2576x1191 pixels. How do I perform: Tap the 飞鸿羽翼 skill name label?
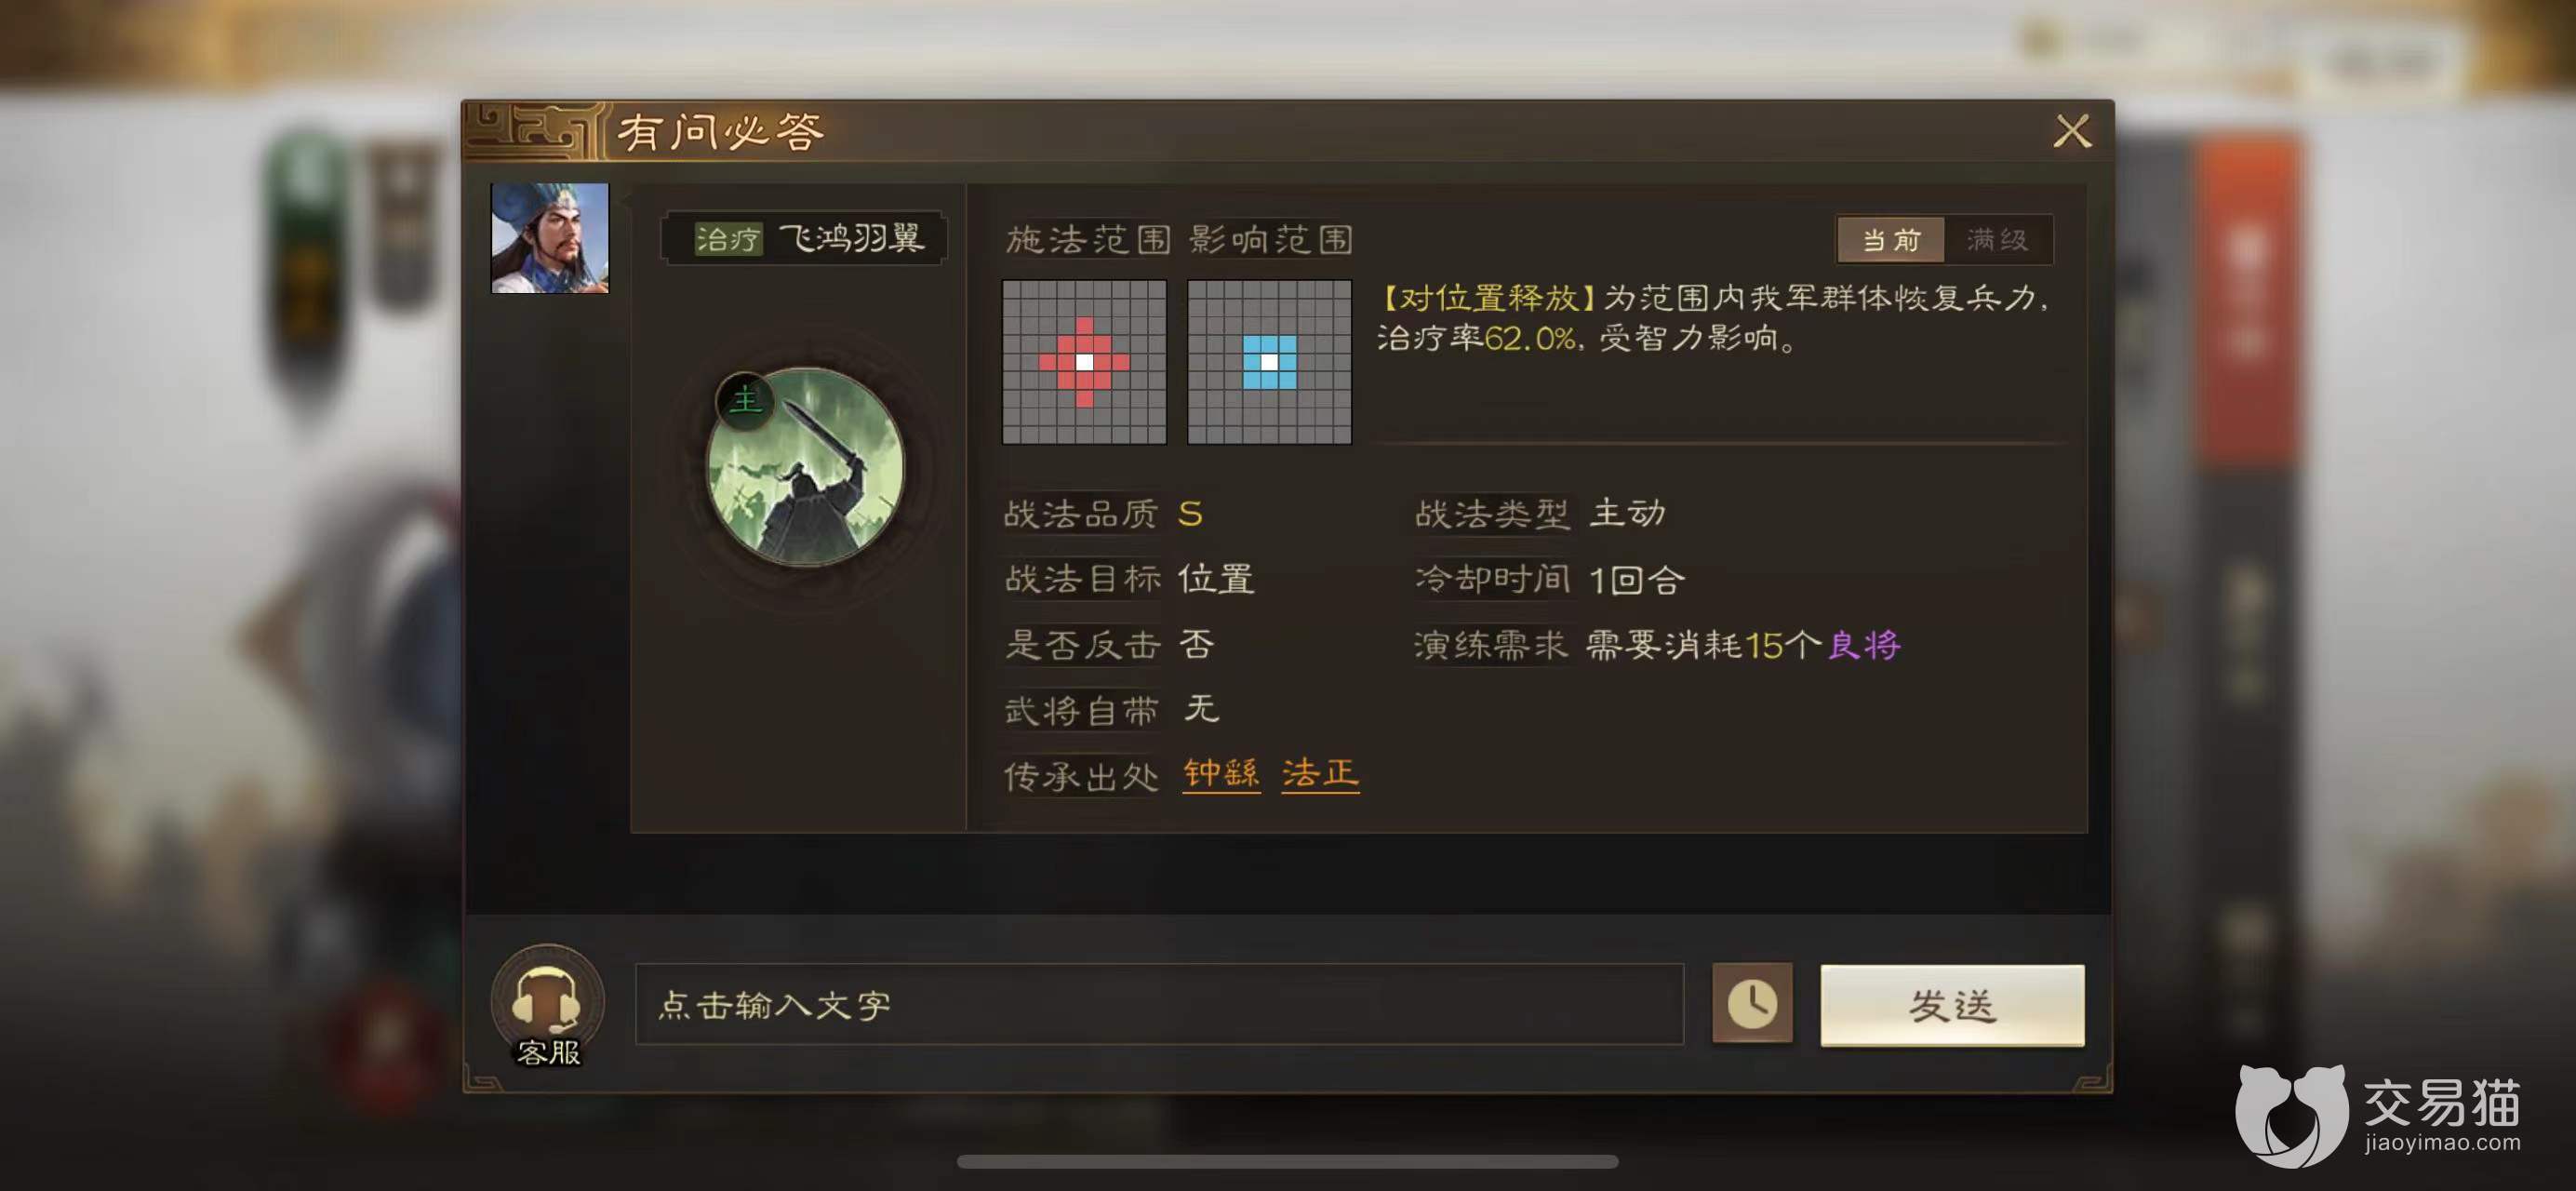(x=851, y=238)
